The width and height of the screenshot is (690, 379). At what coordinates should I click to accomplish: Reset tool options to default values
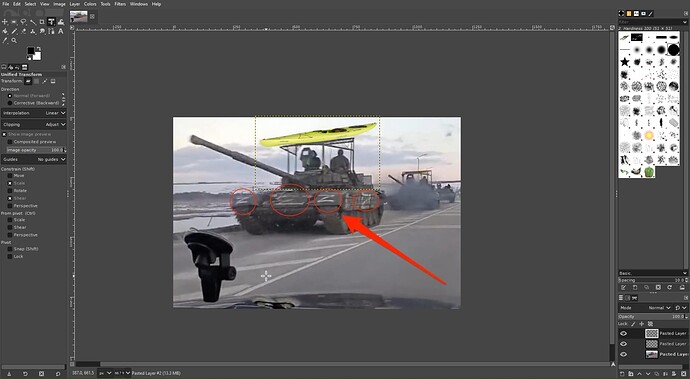tap(58, 374)
